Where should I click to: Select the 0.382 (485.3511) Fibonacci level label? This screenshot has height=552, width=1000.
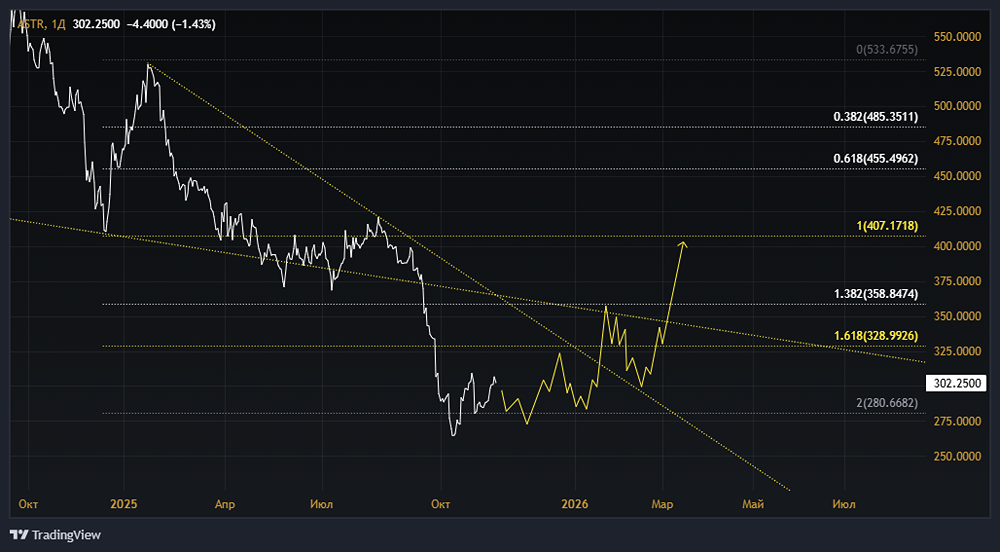tap(875, 117)
